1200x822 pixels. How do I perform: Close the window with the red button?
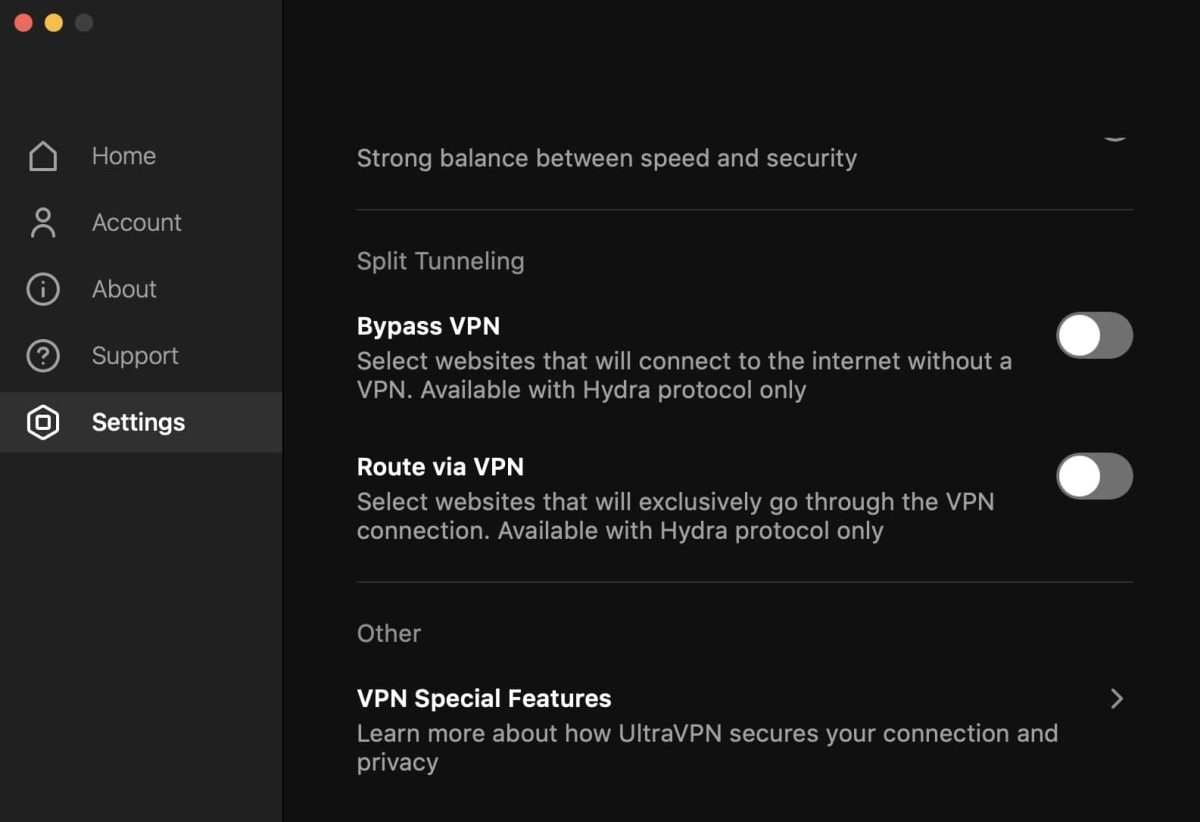[x=23, y=22]
